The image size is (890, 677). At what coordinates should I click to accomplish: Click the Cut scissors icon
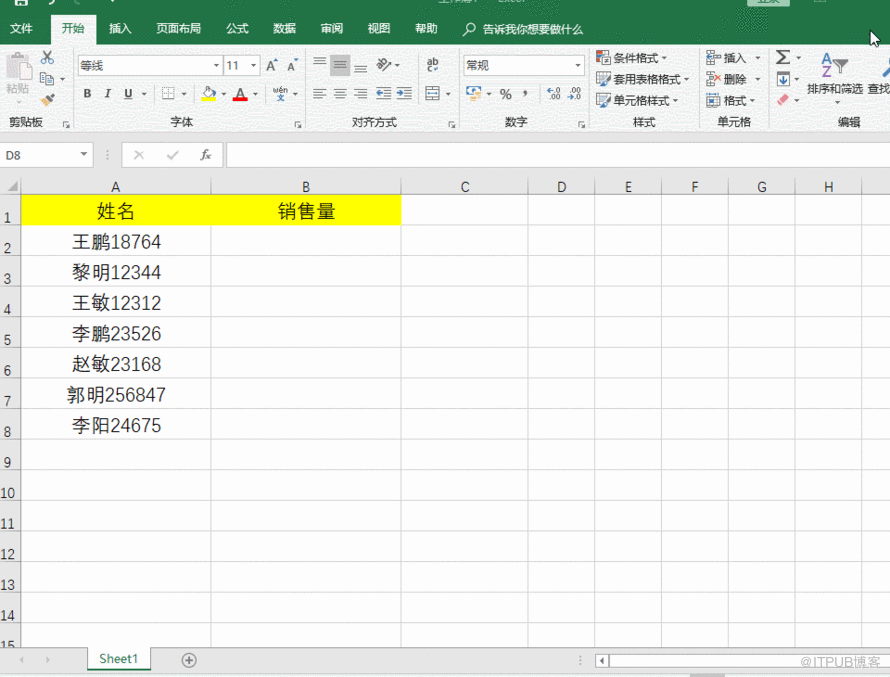click(x=47, y=59)
